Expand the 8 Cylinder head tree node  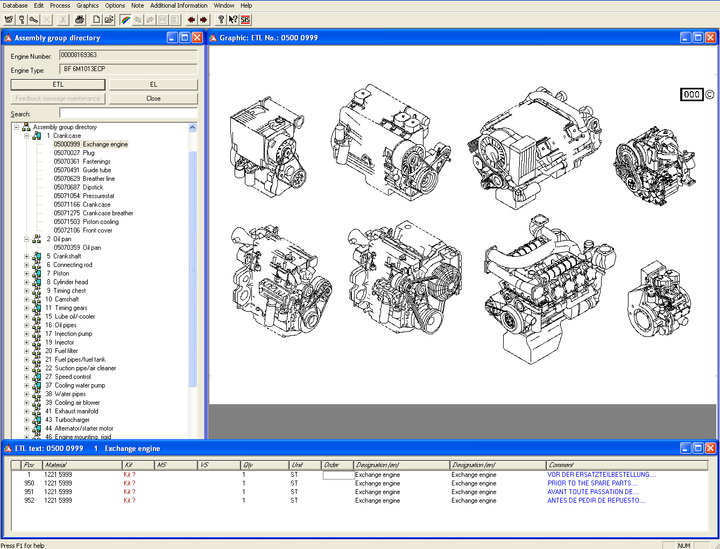pyautogui.click(x=27, y=282)
